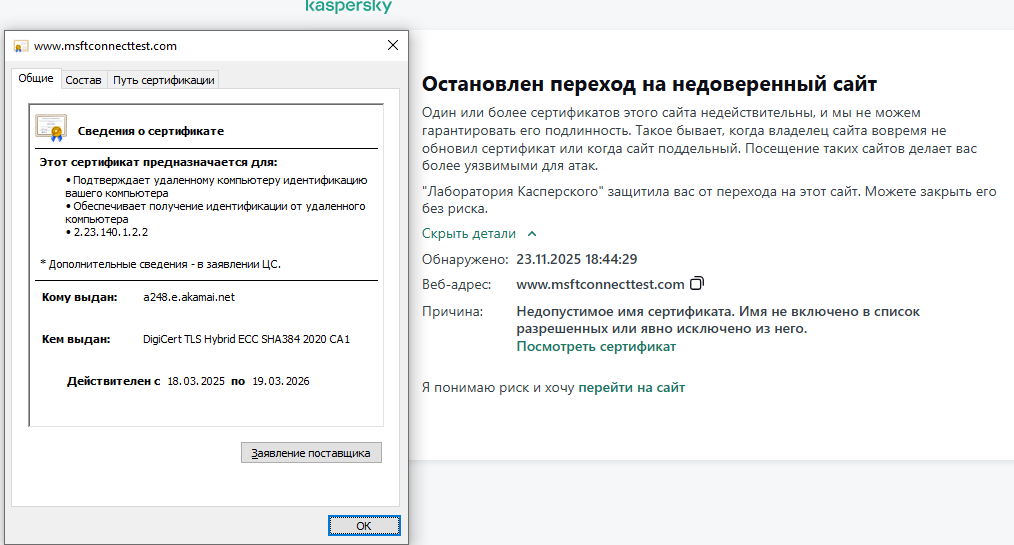This screenshot has height=545, width=1014.
Task: Click Этот сертификат предназначается для text
Action: [158, 162]
